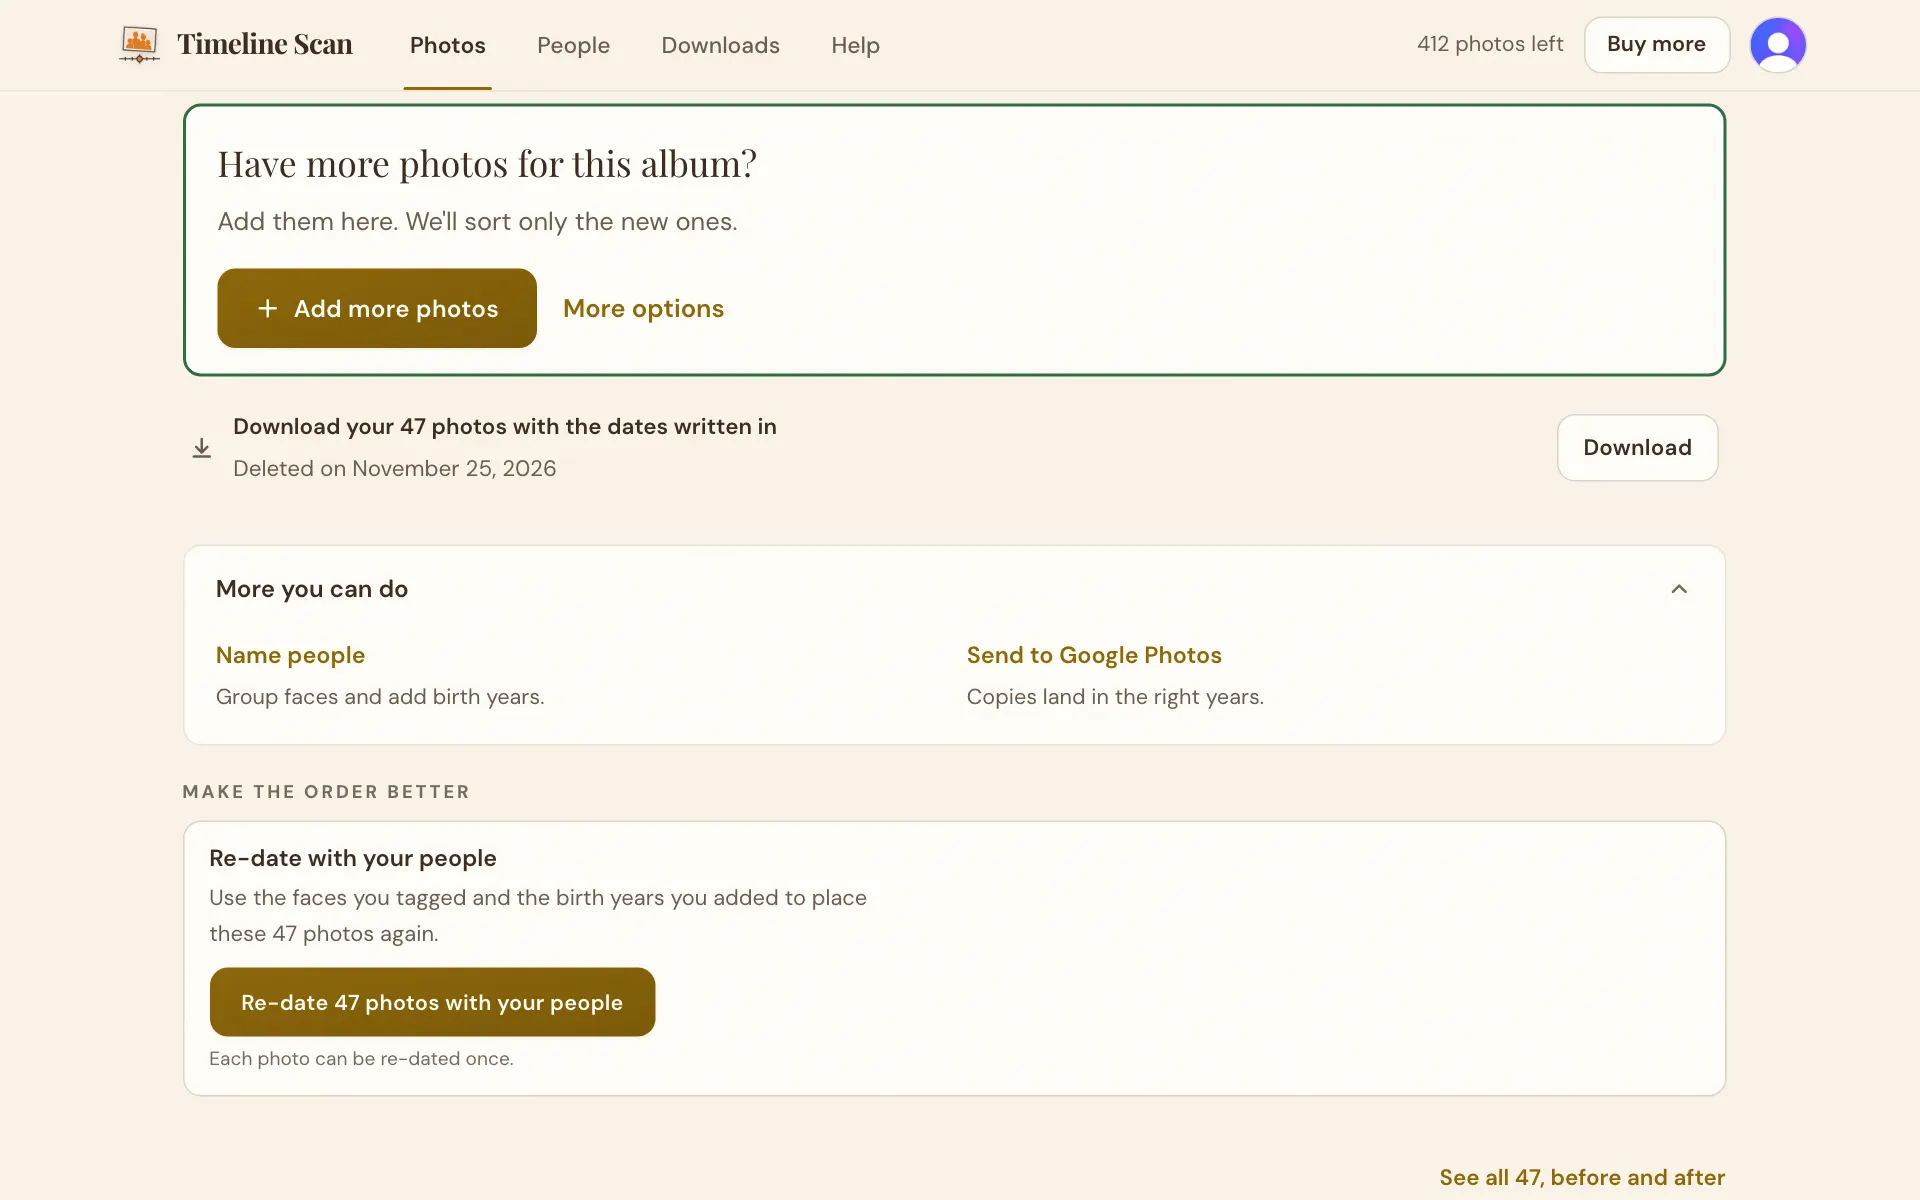
Task: Collapse the More you can do section
Action: [1679, 589]
